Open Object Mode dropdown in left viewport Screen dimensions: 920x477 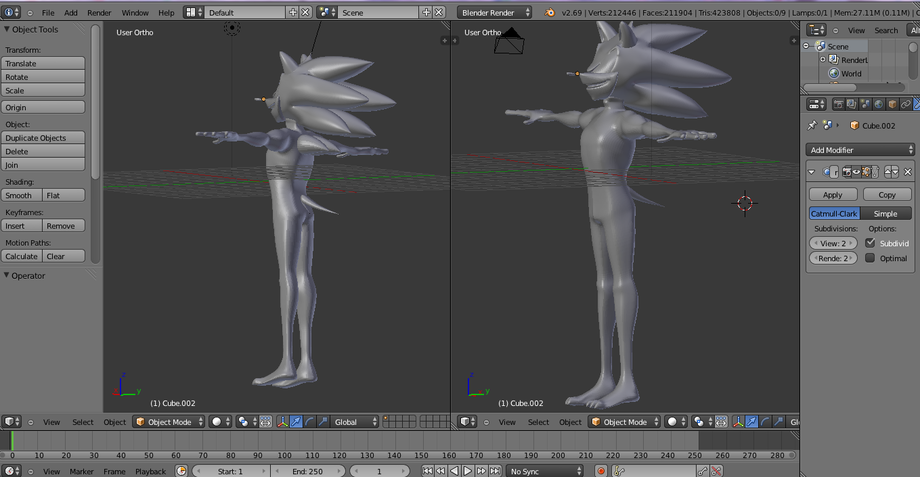167,422
